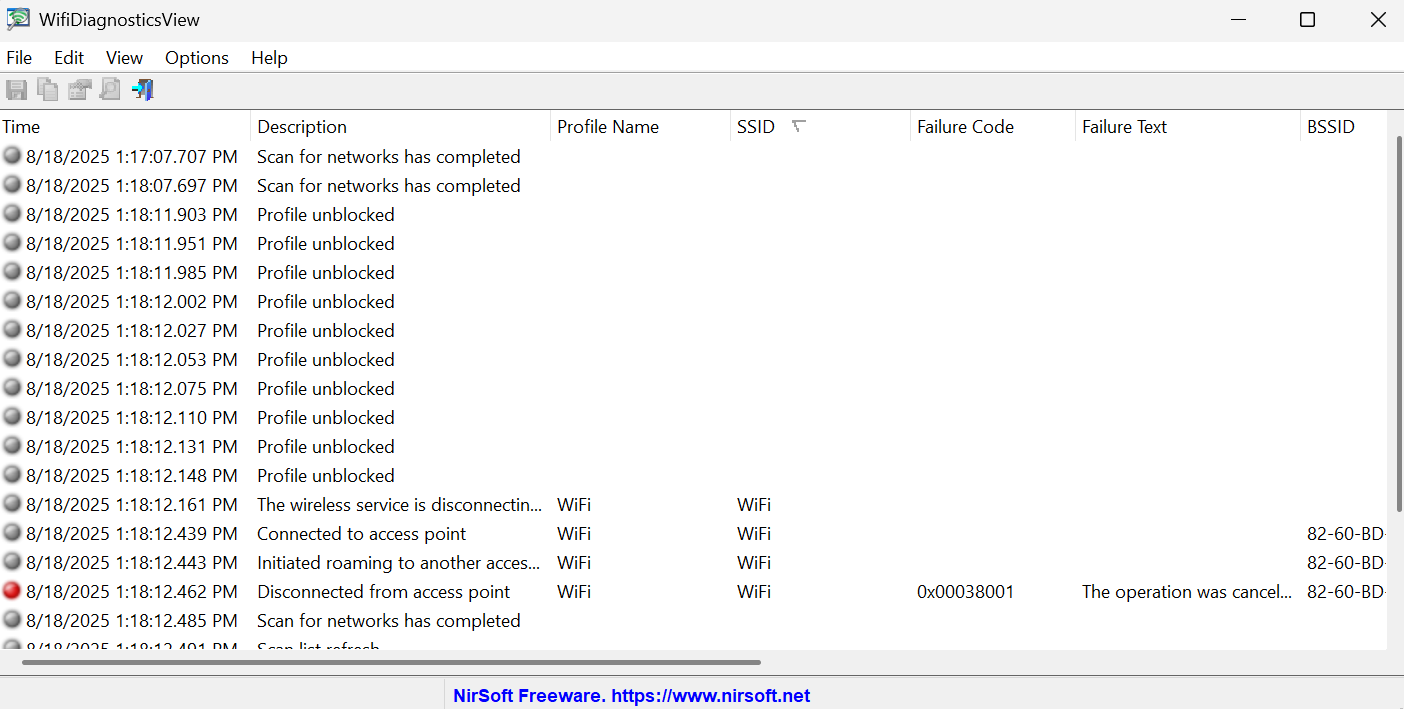
Task: Open the View menu
Action: click(124, 58)
